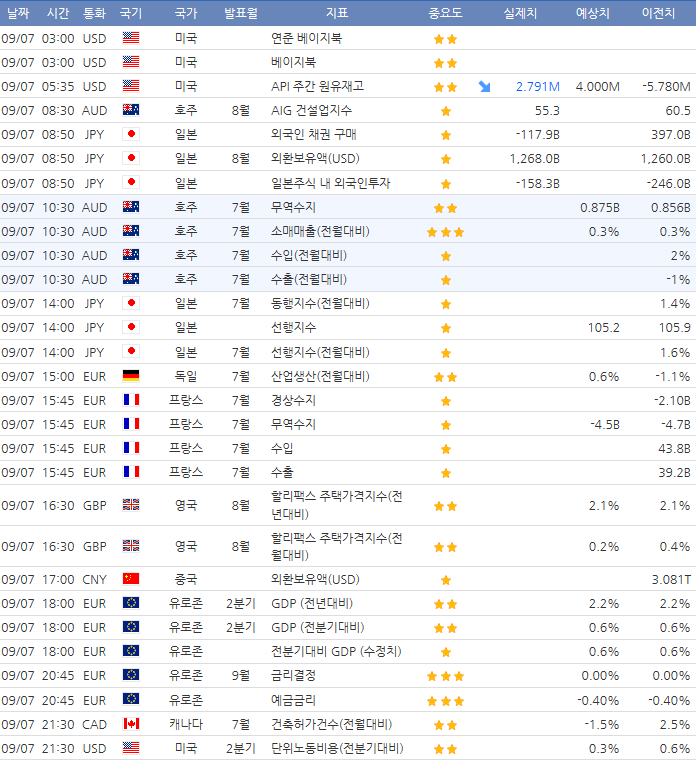Click the forecast value -0.40%
This screenshot has width=696, height=765.
click(598, 701)
